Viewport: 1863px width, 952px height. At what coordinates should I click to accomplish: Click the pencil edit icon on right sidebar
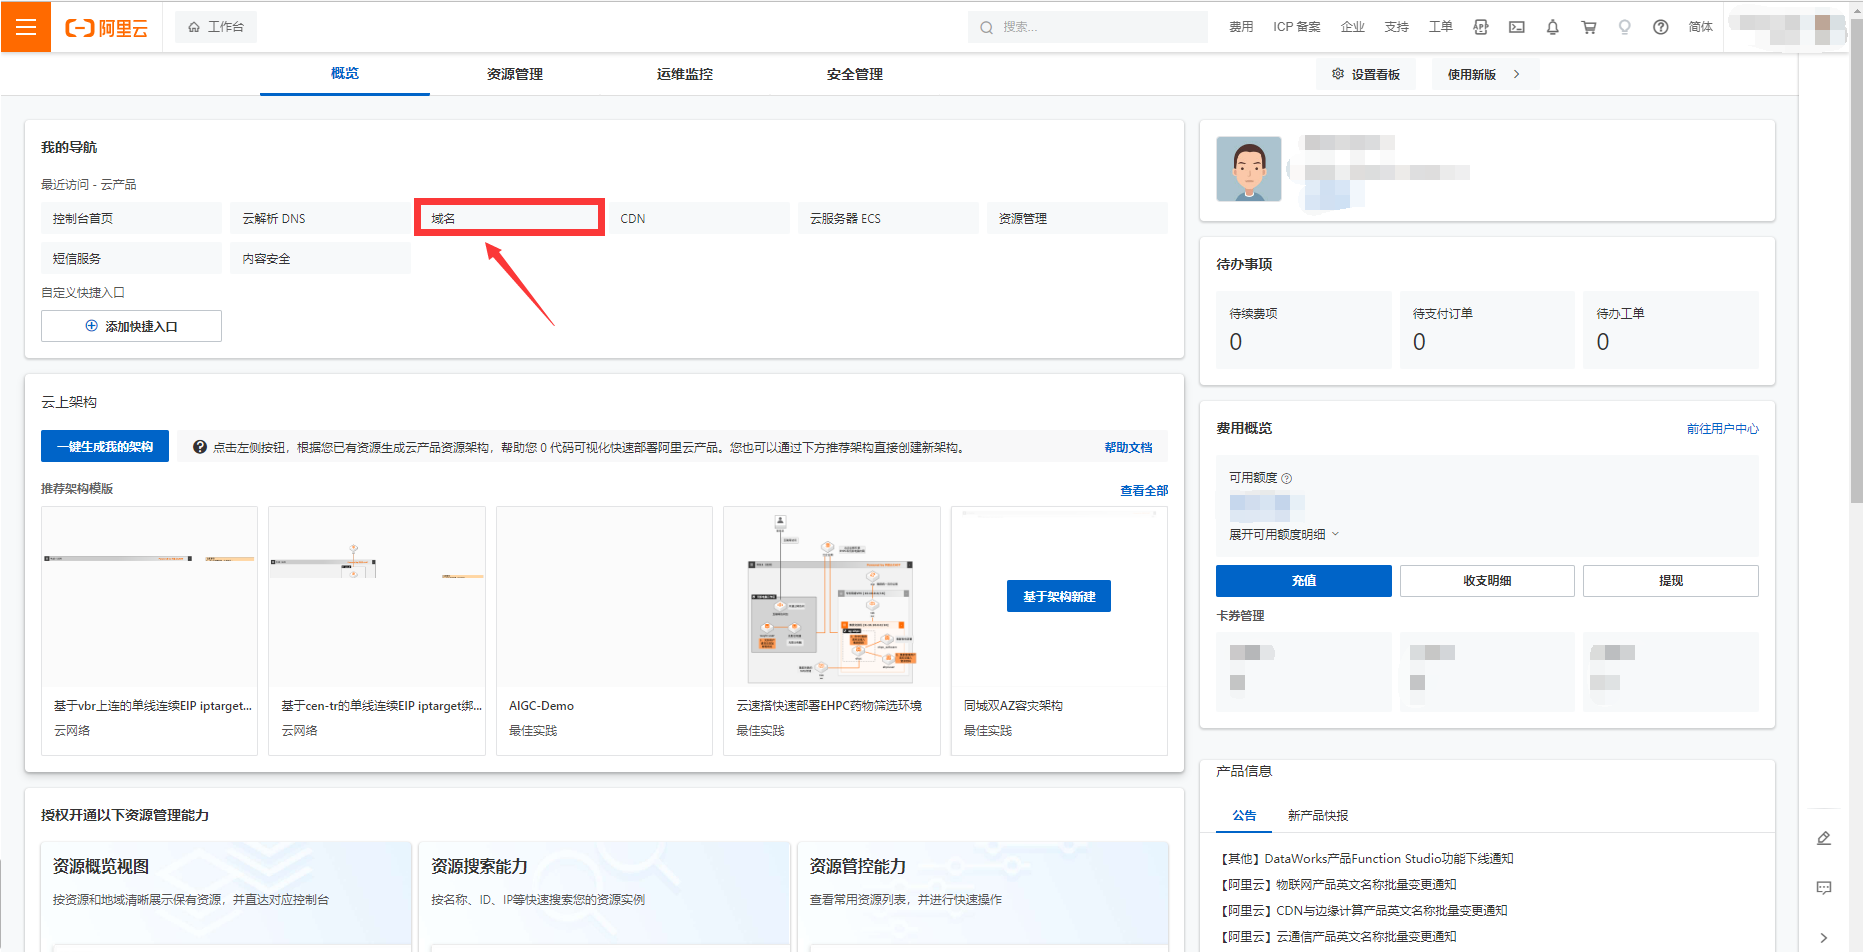click(1823, 838)
